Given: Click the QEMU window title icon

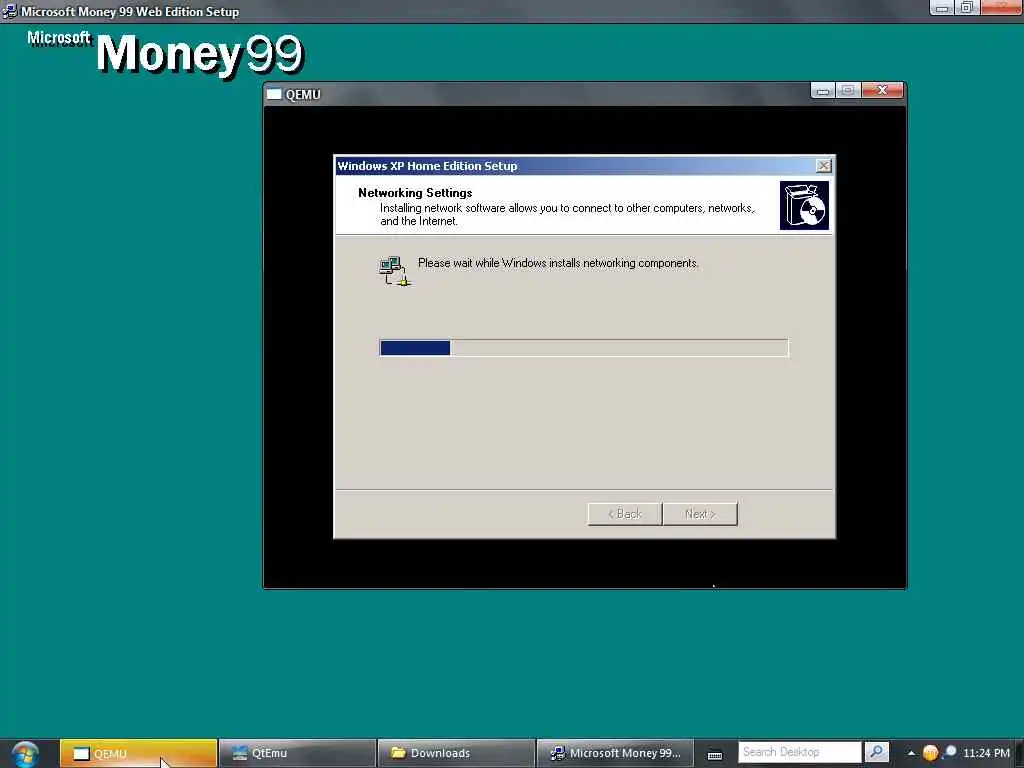Looking at the screenshot, I should [274, 94].
